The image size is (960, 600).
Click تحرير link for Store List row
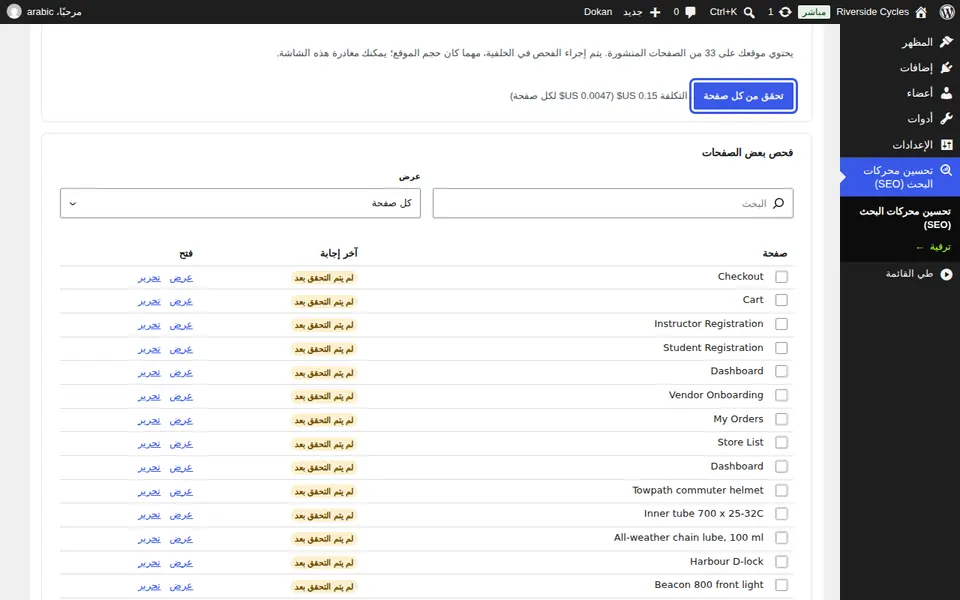[x=149, y=444]
